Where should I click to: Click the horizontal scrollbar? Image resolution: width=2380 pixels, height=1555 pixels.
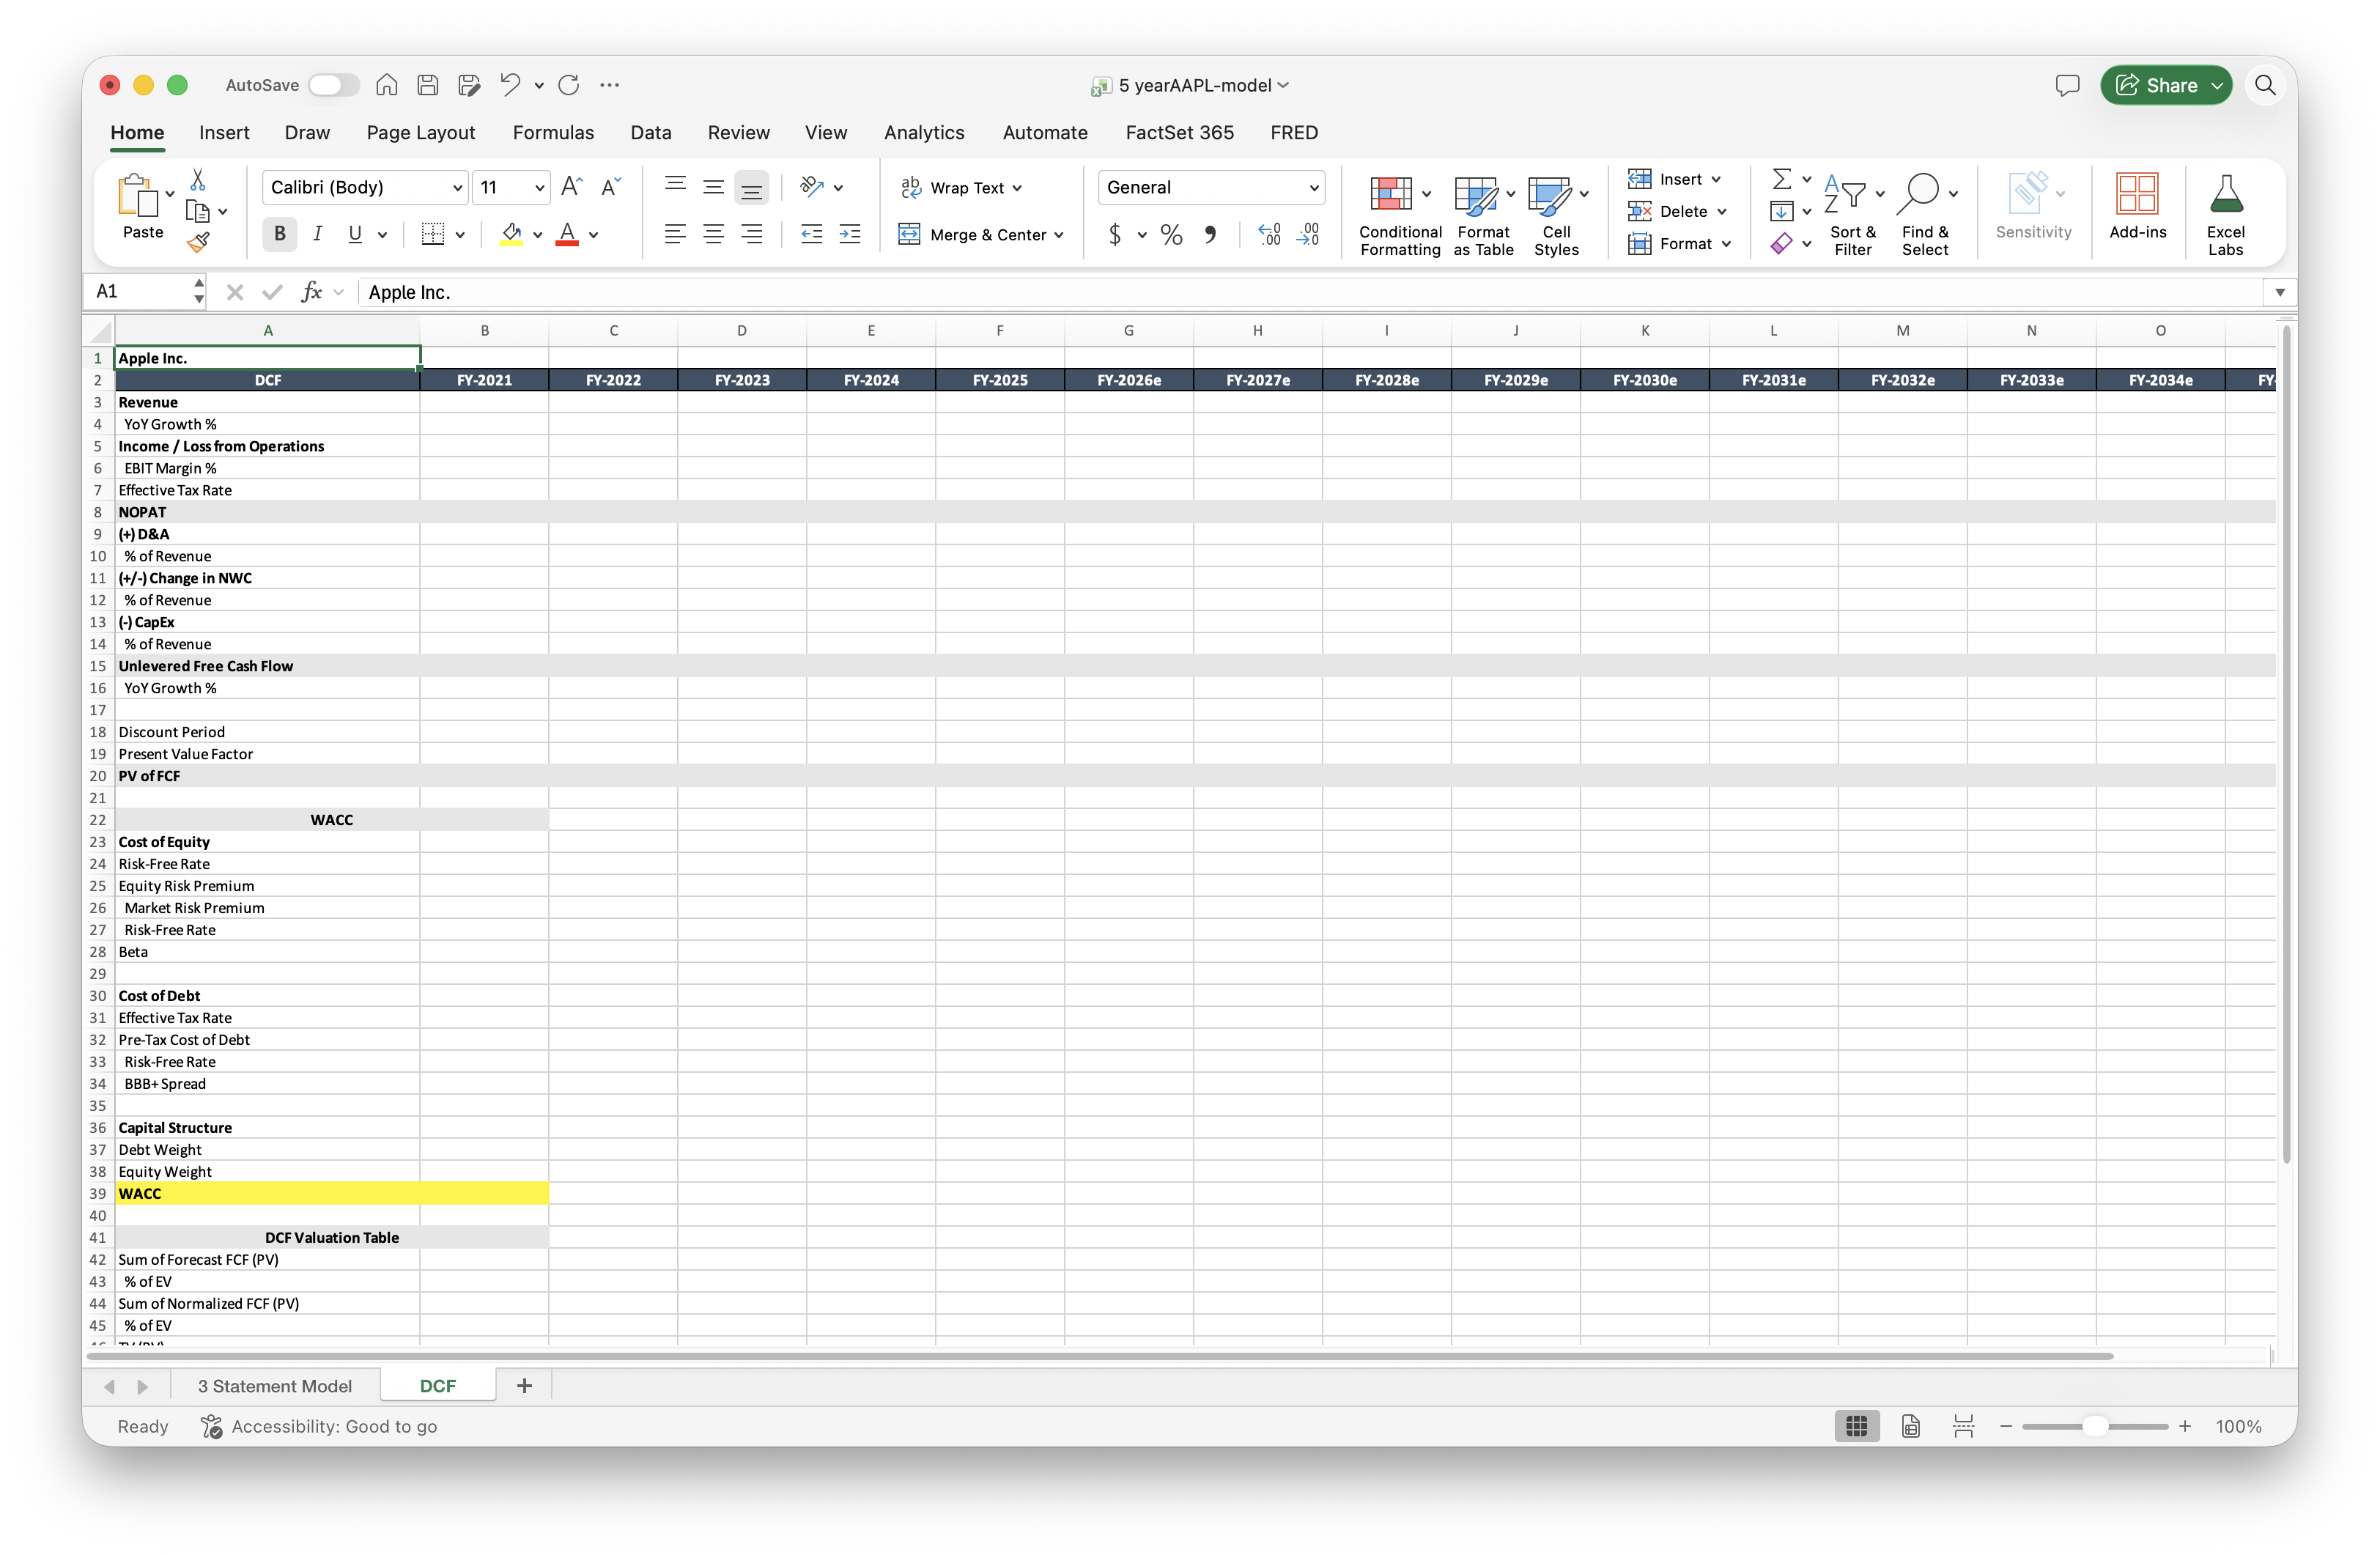coord(1100,1356)
